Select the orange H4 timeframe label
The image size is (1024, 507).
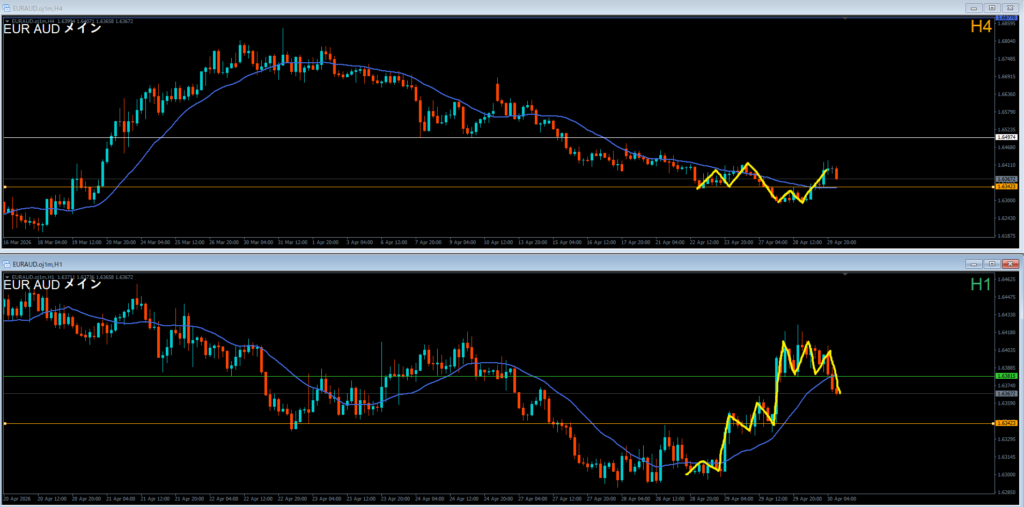980,27
